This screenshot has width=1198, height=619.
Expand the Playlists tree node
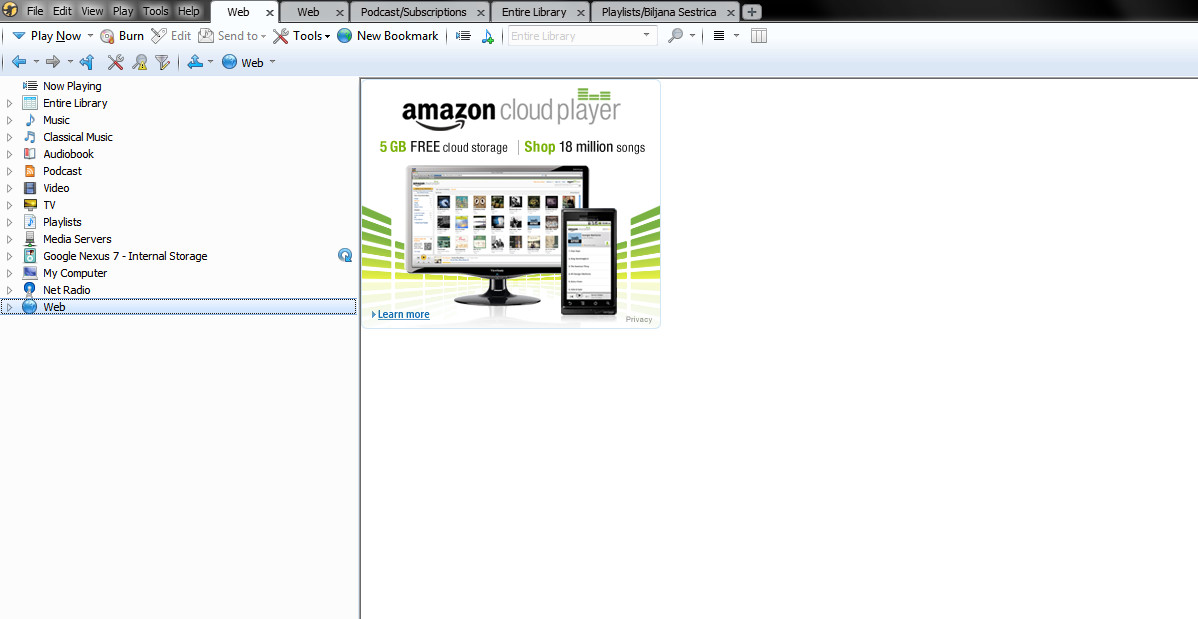click(10, 222)
